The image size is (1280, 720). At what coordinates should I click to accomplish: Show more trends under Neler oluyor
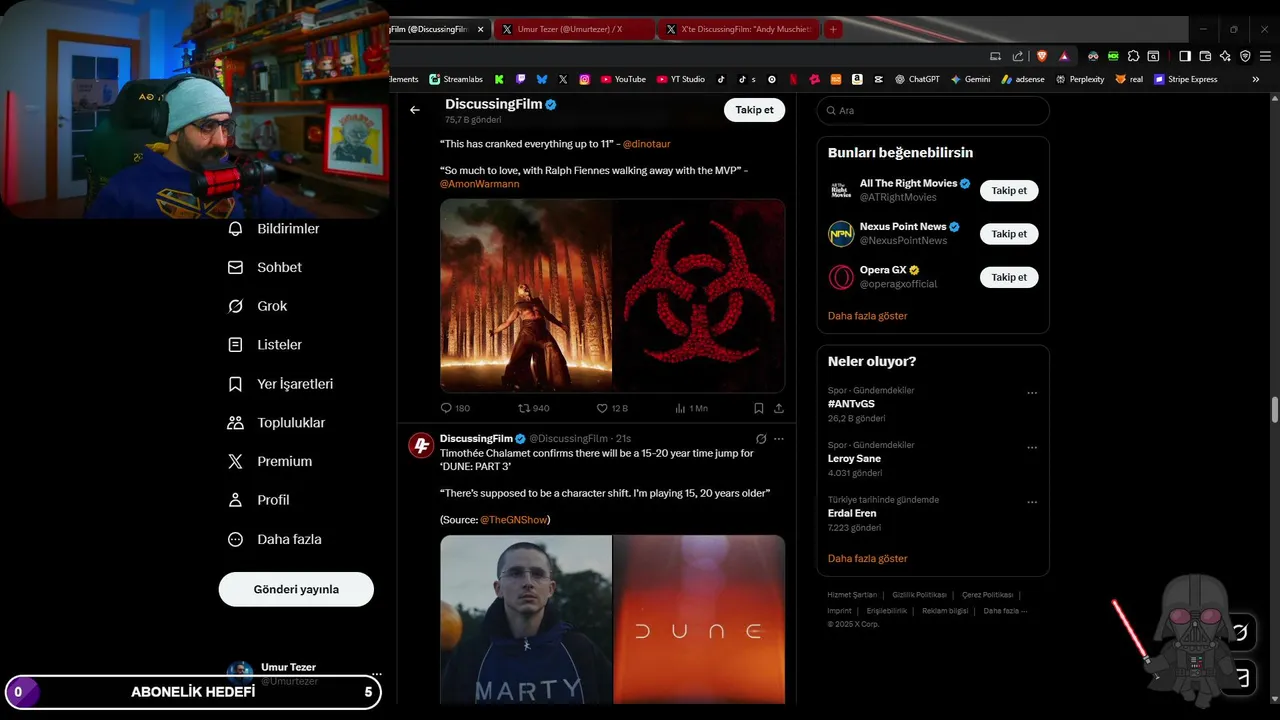[x=867, y=559]
